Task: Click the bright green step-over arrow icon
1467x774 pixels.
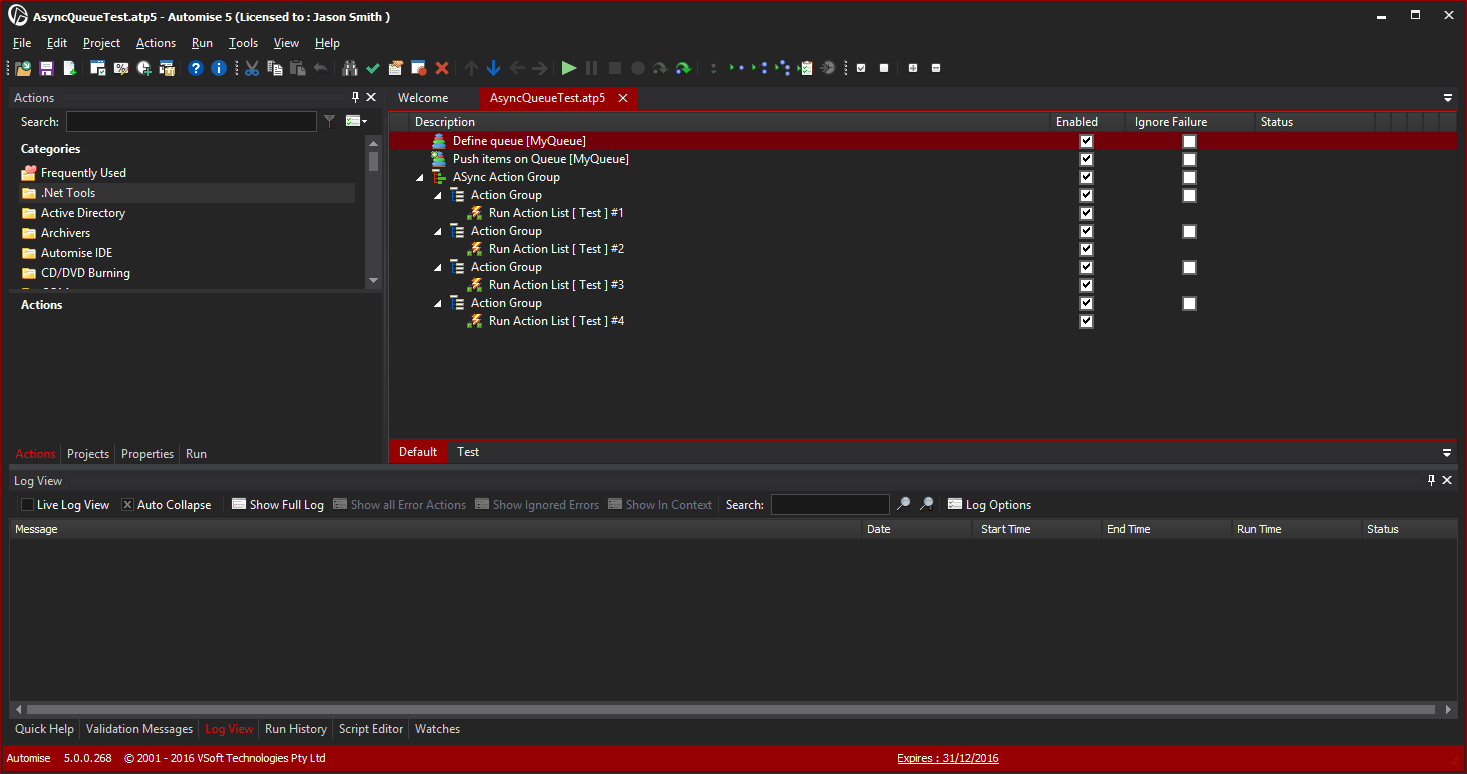Action: (x=683, y=68)
